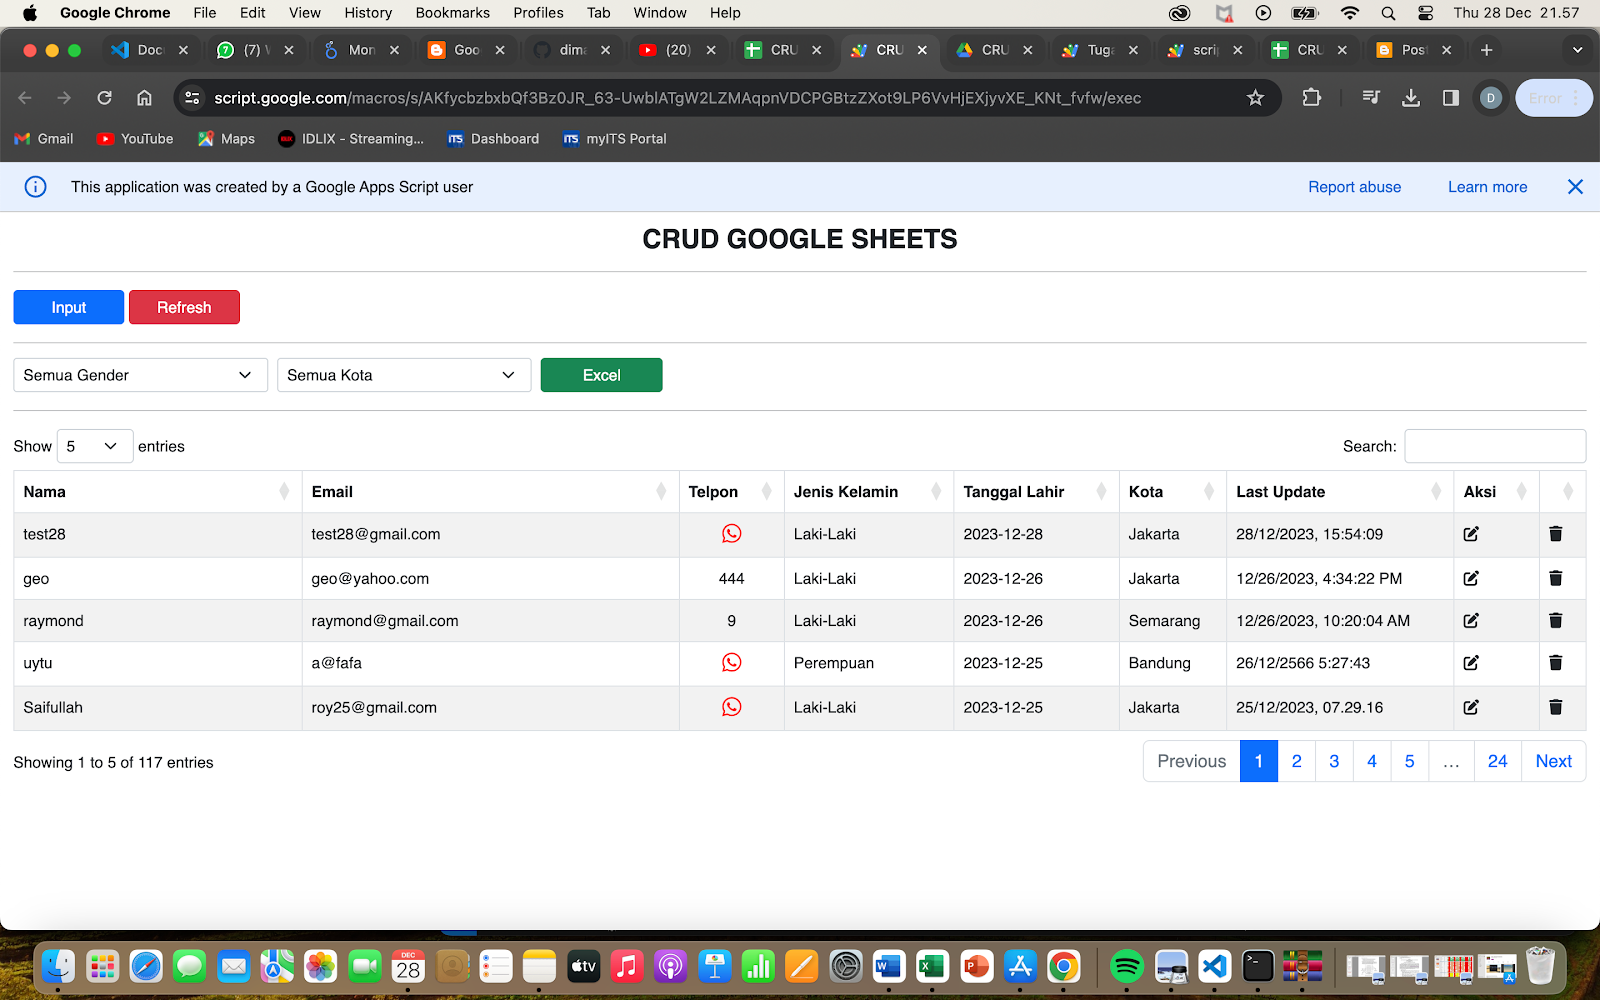
Task: Close the Apps Script info banner
Action: click(x=1575, y=187)
